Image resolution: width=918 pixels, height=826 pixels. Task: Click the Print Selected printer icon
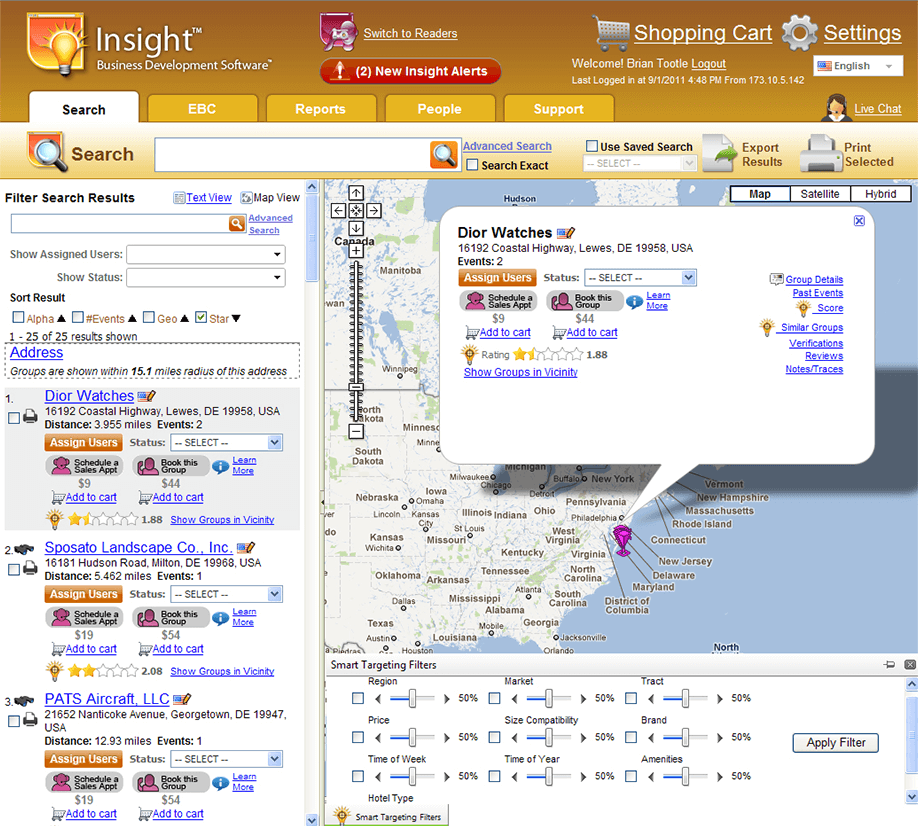(x=820, y=153)
